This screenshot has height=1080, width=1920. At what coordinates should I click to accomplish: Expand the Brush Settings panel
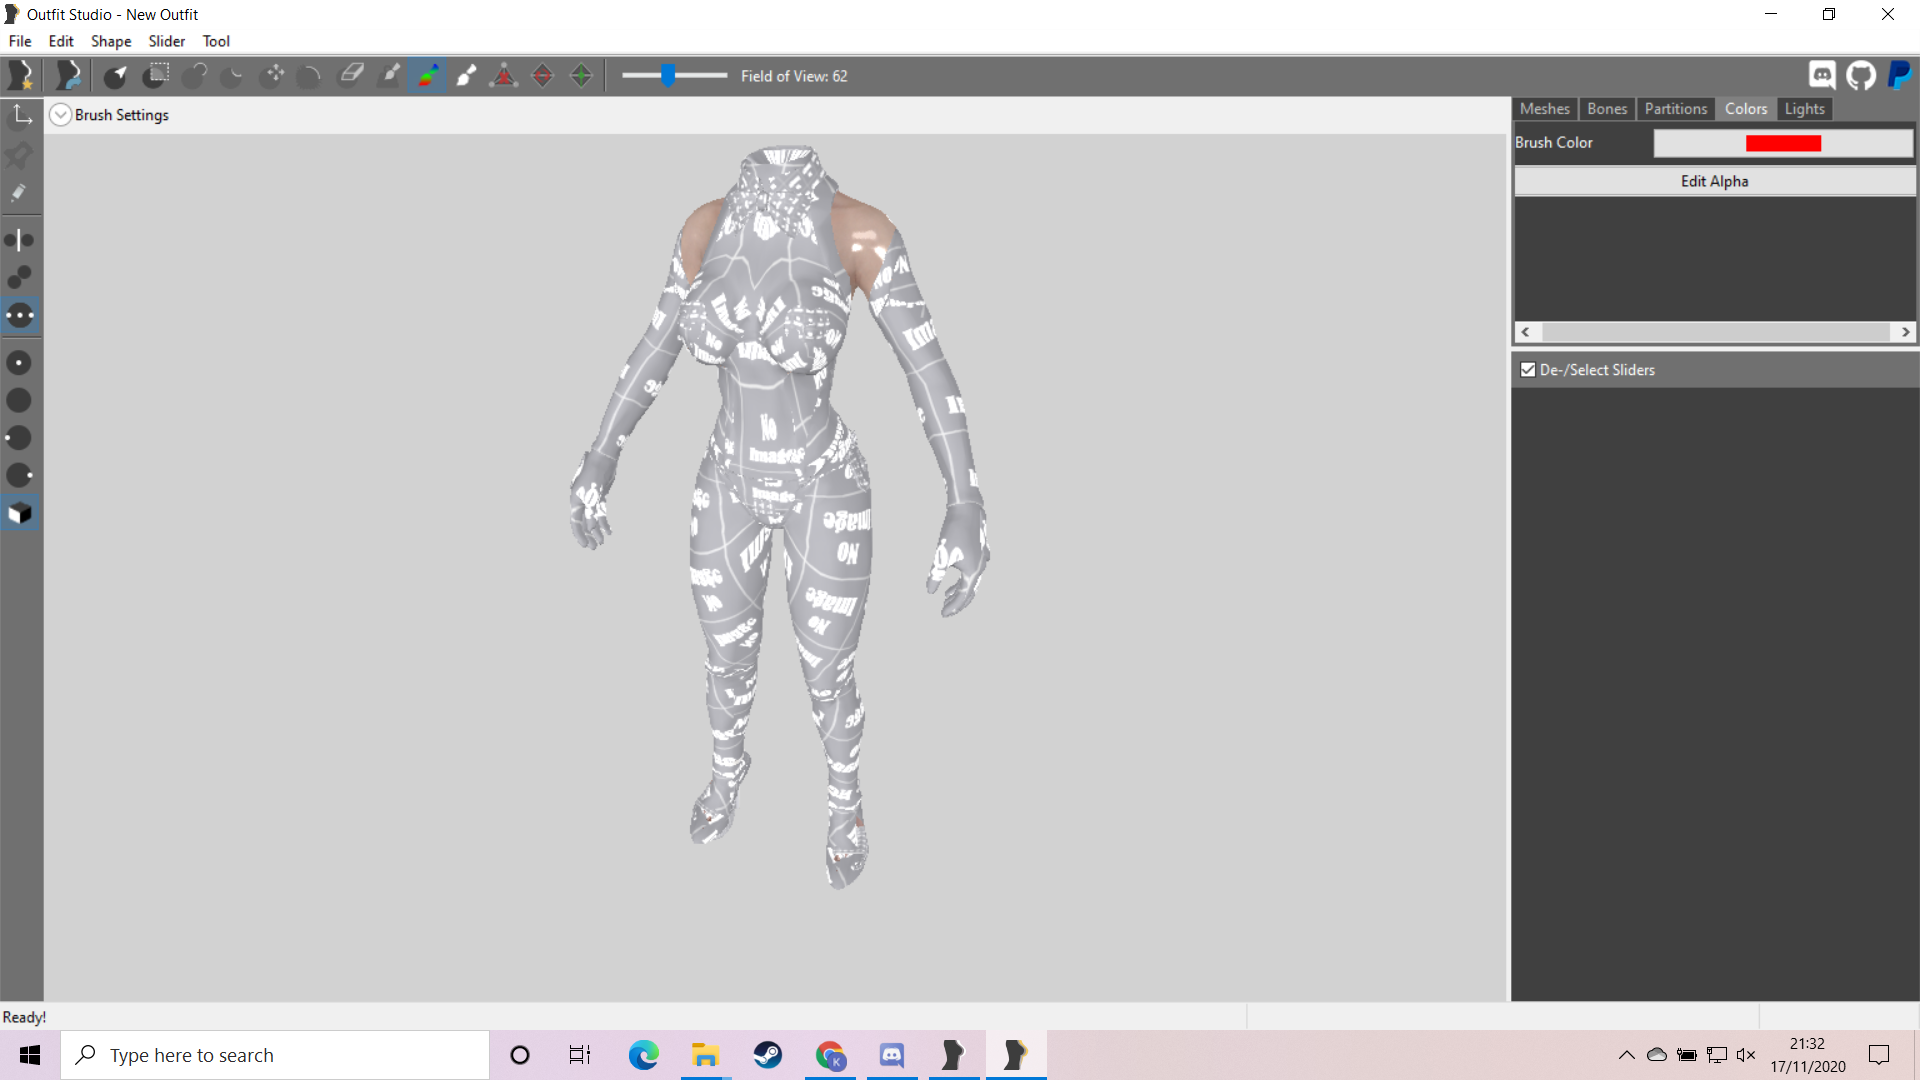pyautogui.click(x=60, y=115)
